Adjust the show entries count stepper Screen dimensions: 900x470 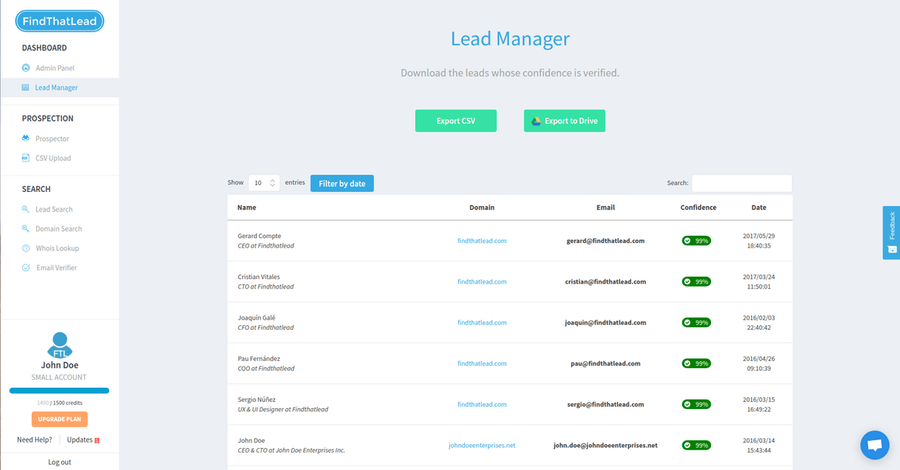273,183
